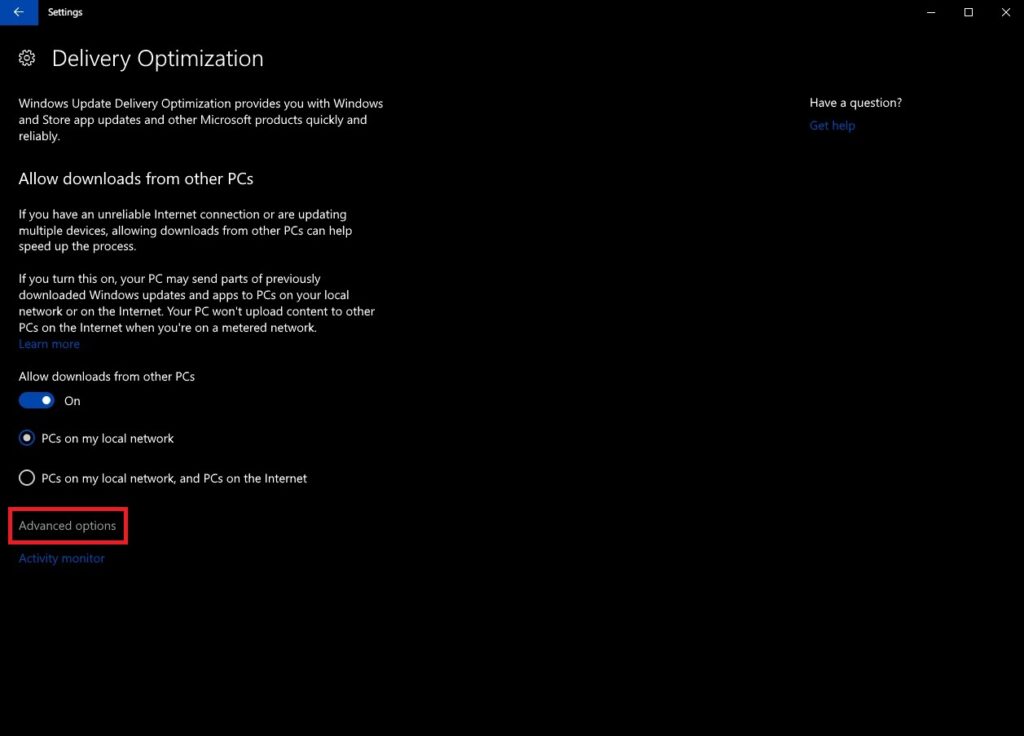The image size is (1024, 736).
Task: Open Activity monitor
Action: tap(61, 558)
